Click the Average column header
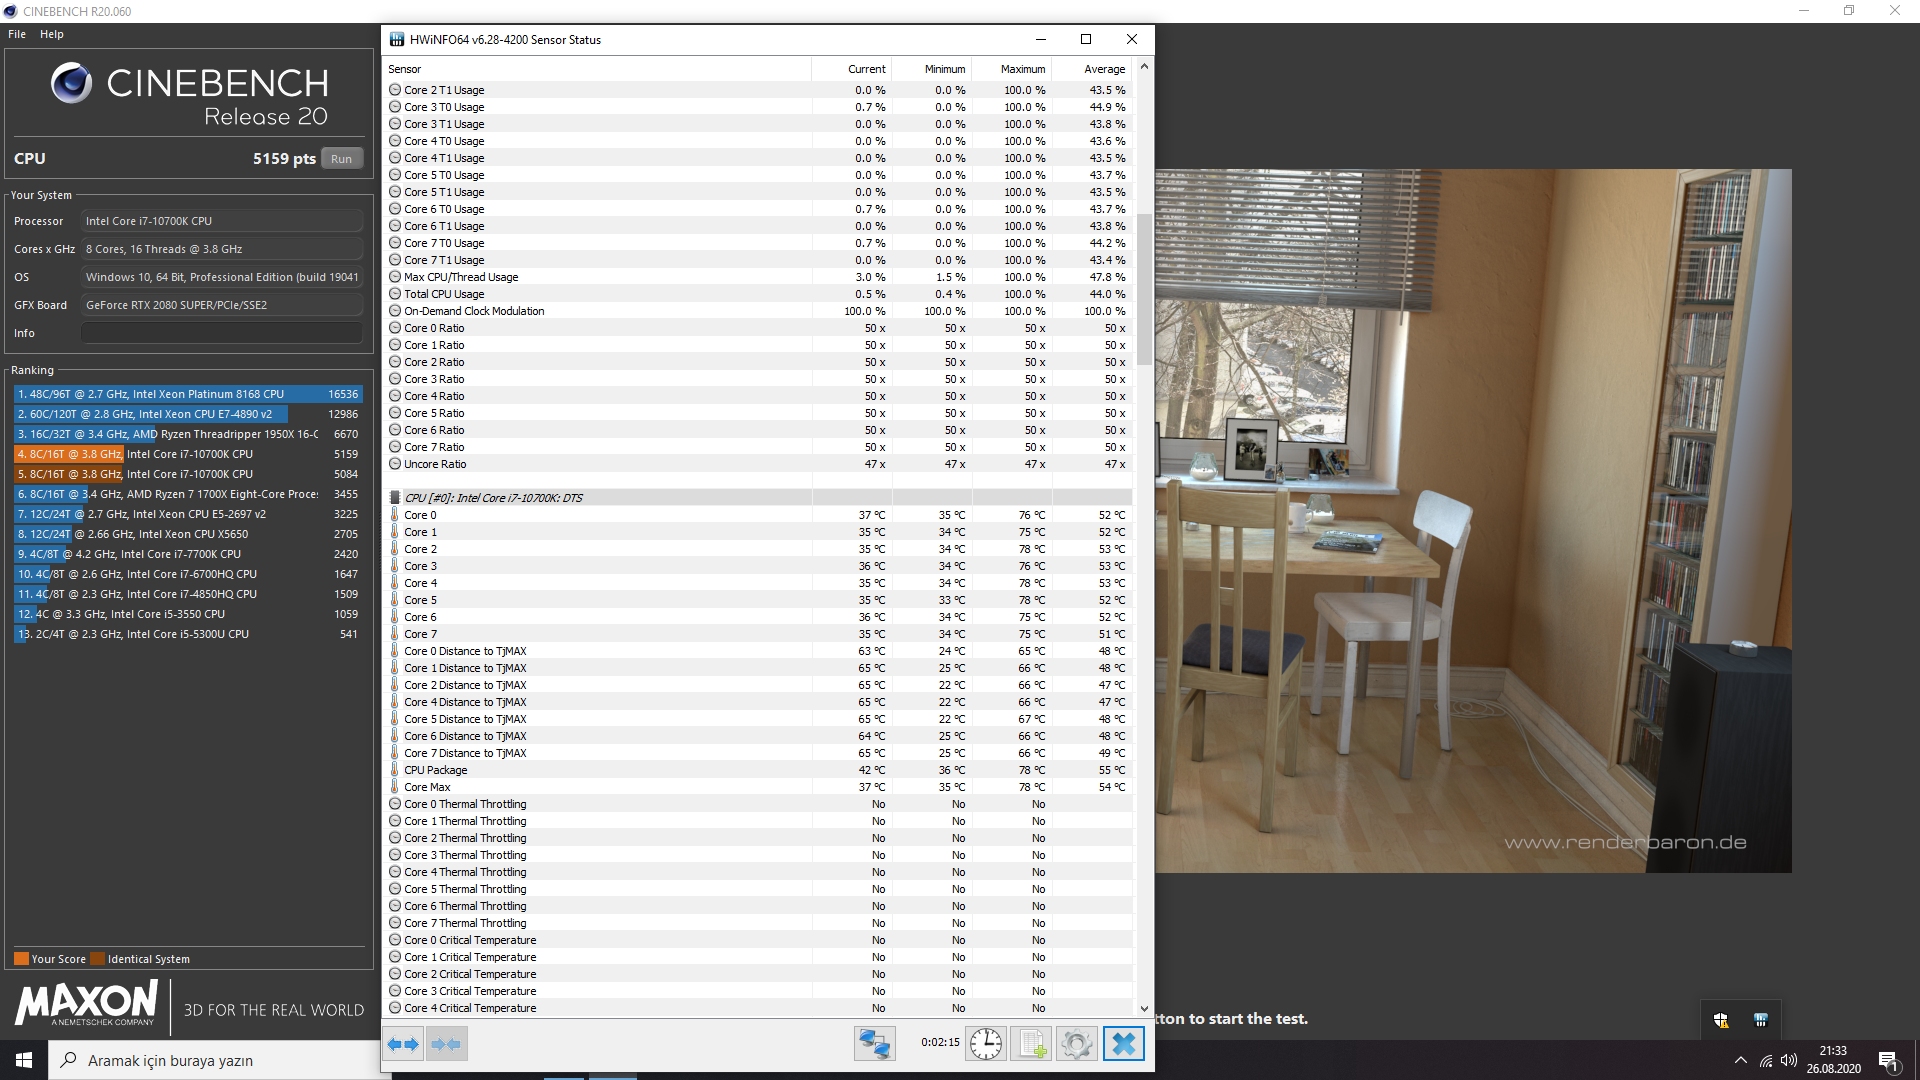The width and height of the screenshot is (1920, 1080). coord(1092,69)
